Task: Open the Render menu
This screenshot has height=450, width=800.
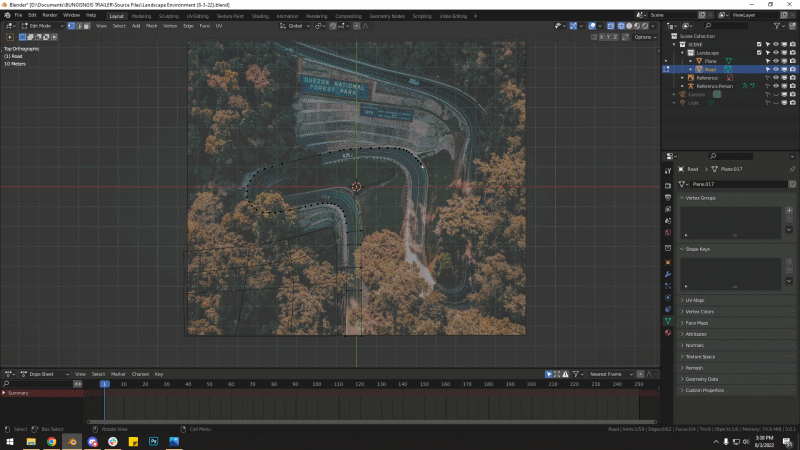Action: click(50, 16)
